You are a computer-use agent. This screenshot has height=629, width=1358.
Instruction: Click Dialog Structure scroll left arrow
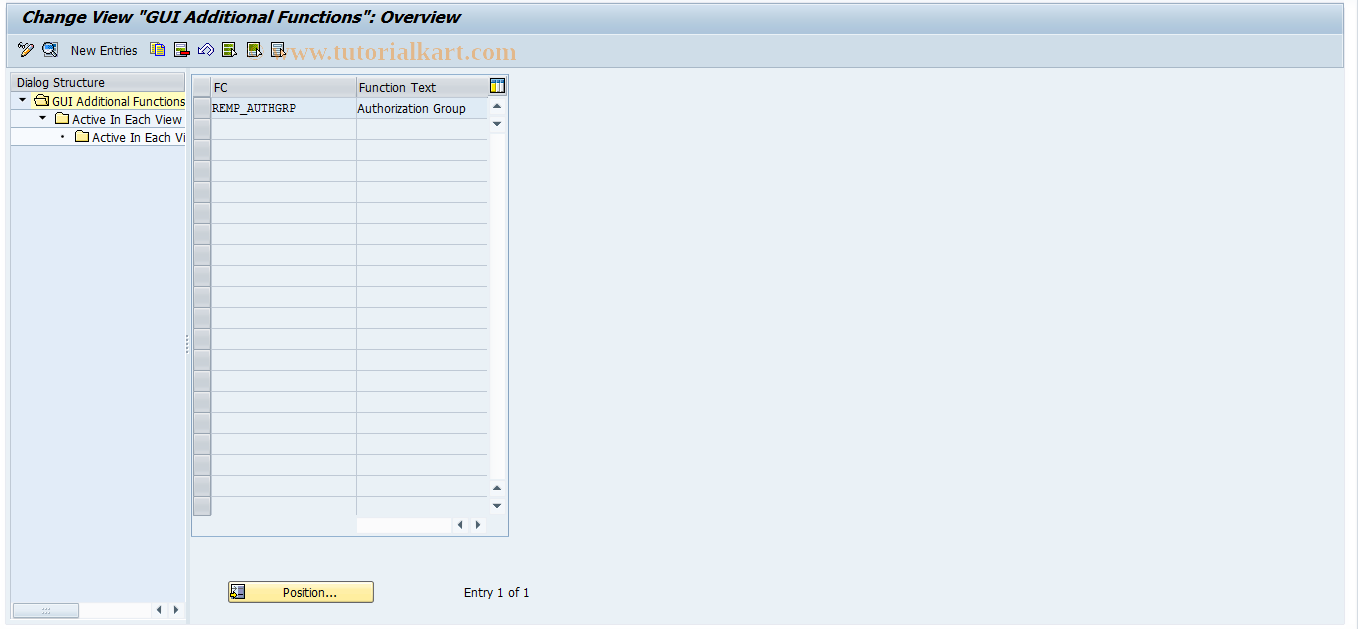click(x=159, y=610)
